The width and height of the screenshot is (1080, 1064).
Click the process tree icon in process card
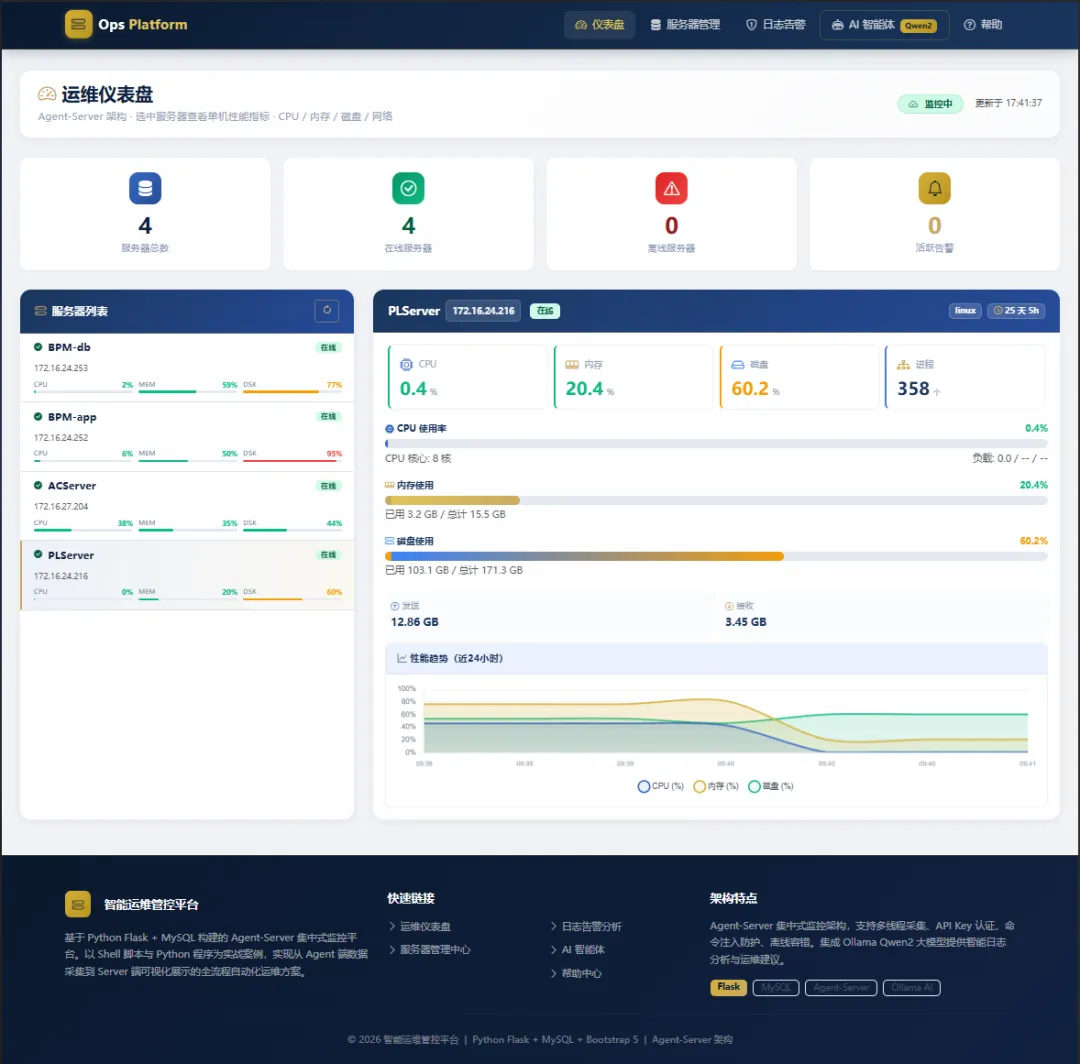pyautogui.click(x=903, y=364)
